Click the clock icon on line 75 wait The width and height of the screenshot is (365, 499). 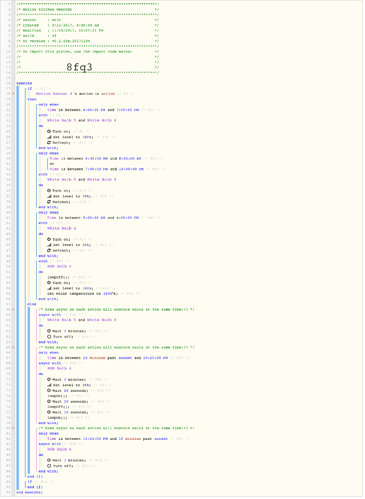click(x=49, y=401)
